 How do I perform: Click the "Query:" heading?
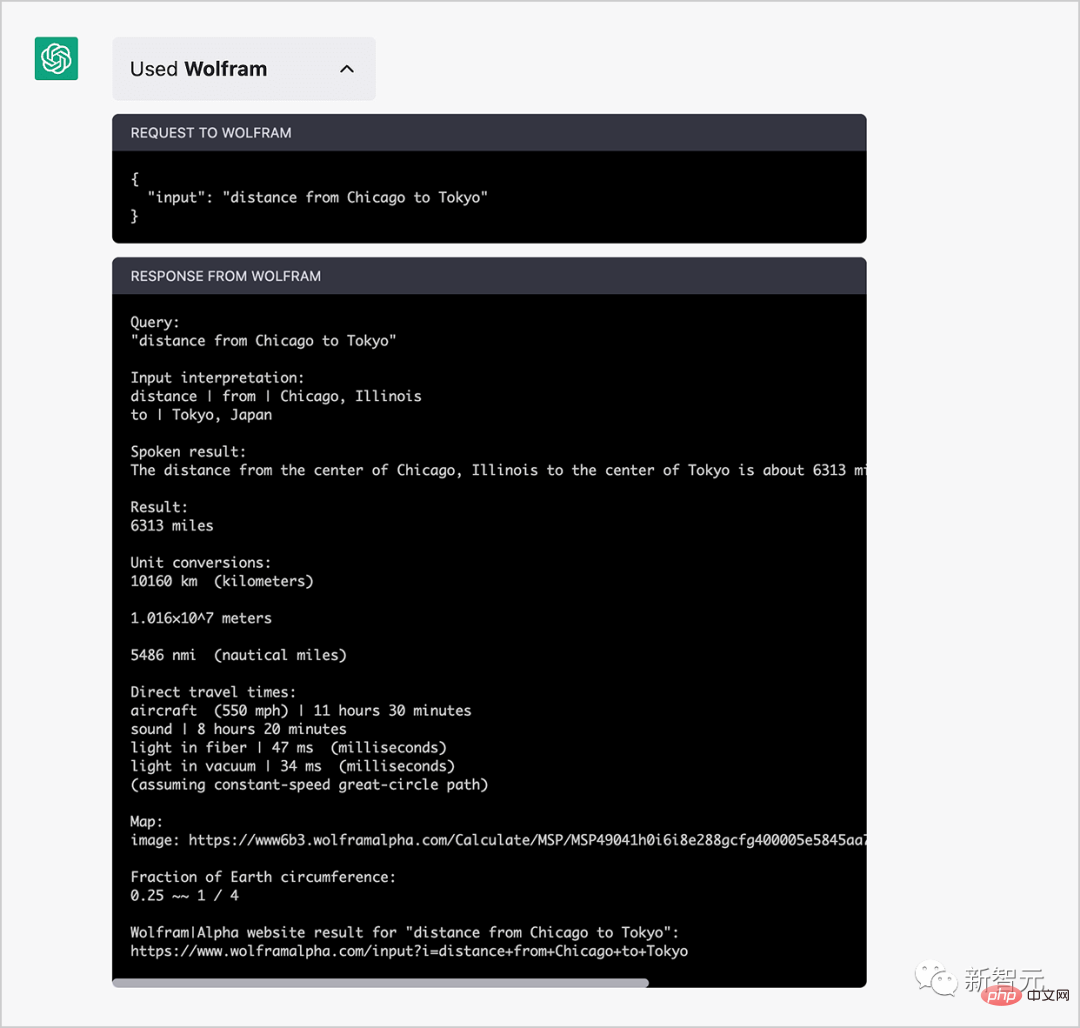click(x=155, y=323)
